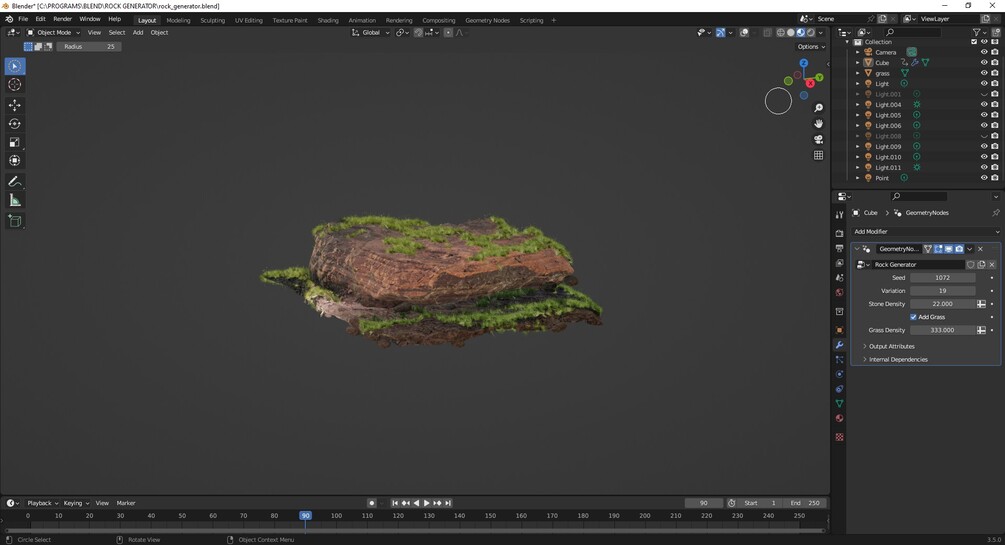Select the Cursor tool in the toolbar
The image size is (1005, 545).
15,85
